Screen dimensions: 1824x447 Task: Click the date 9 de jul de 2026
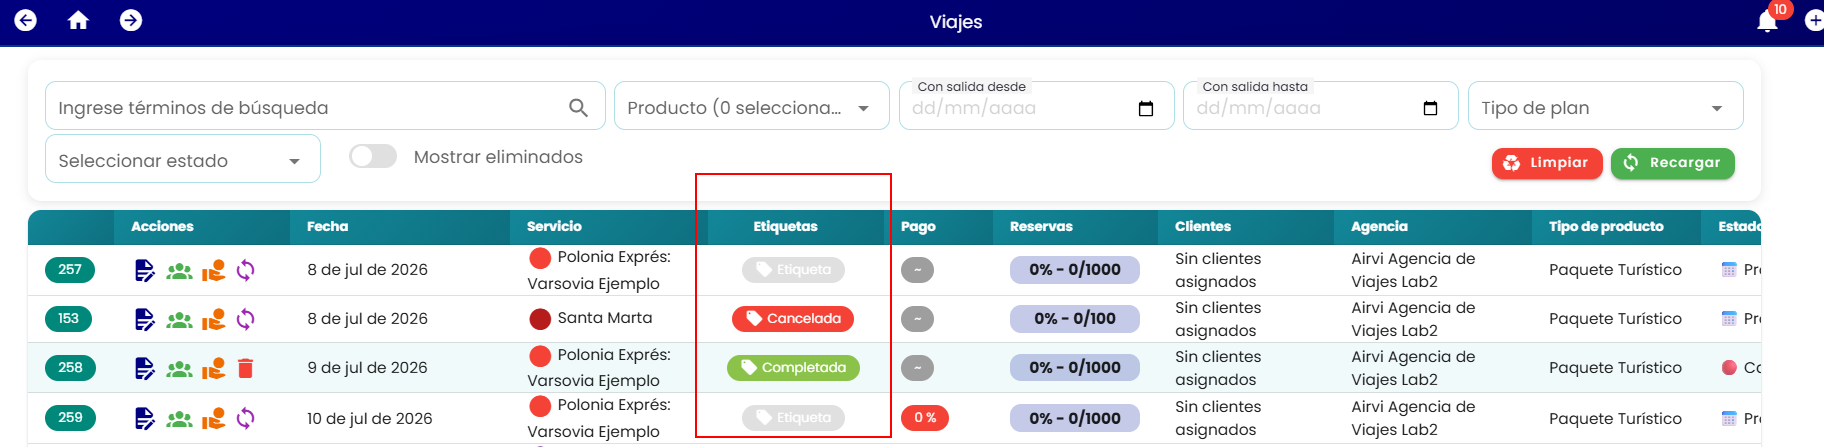pyautogui.click(x=367, y=368)
